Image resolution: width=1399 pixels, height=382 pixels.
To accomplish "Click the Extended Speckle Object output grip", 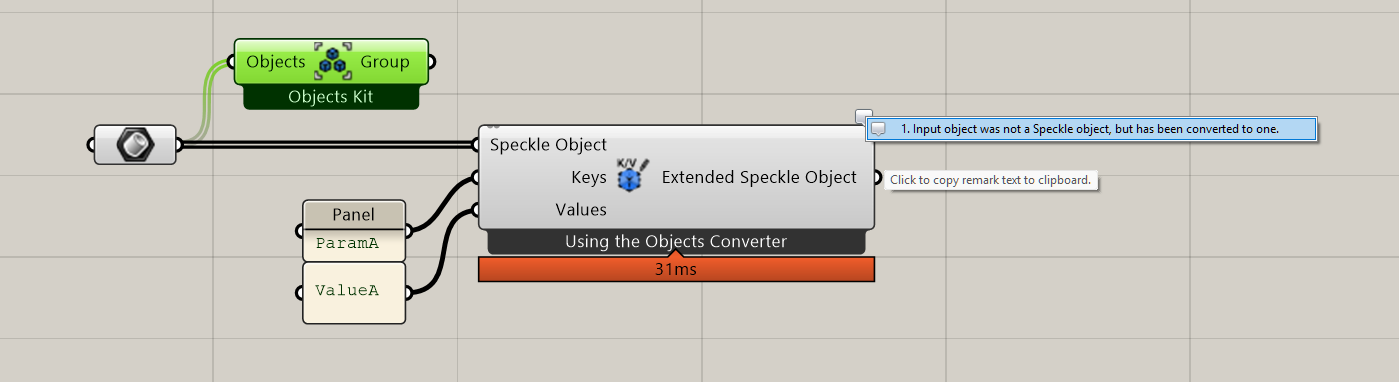I will click(878, 178).
